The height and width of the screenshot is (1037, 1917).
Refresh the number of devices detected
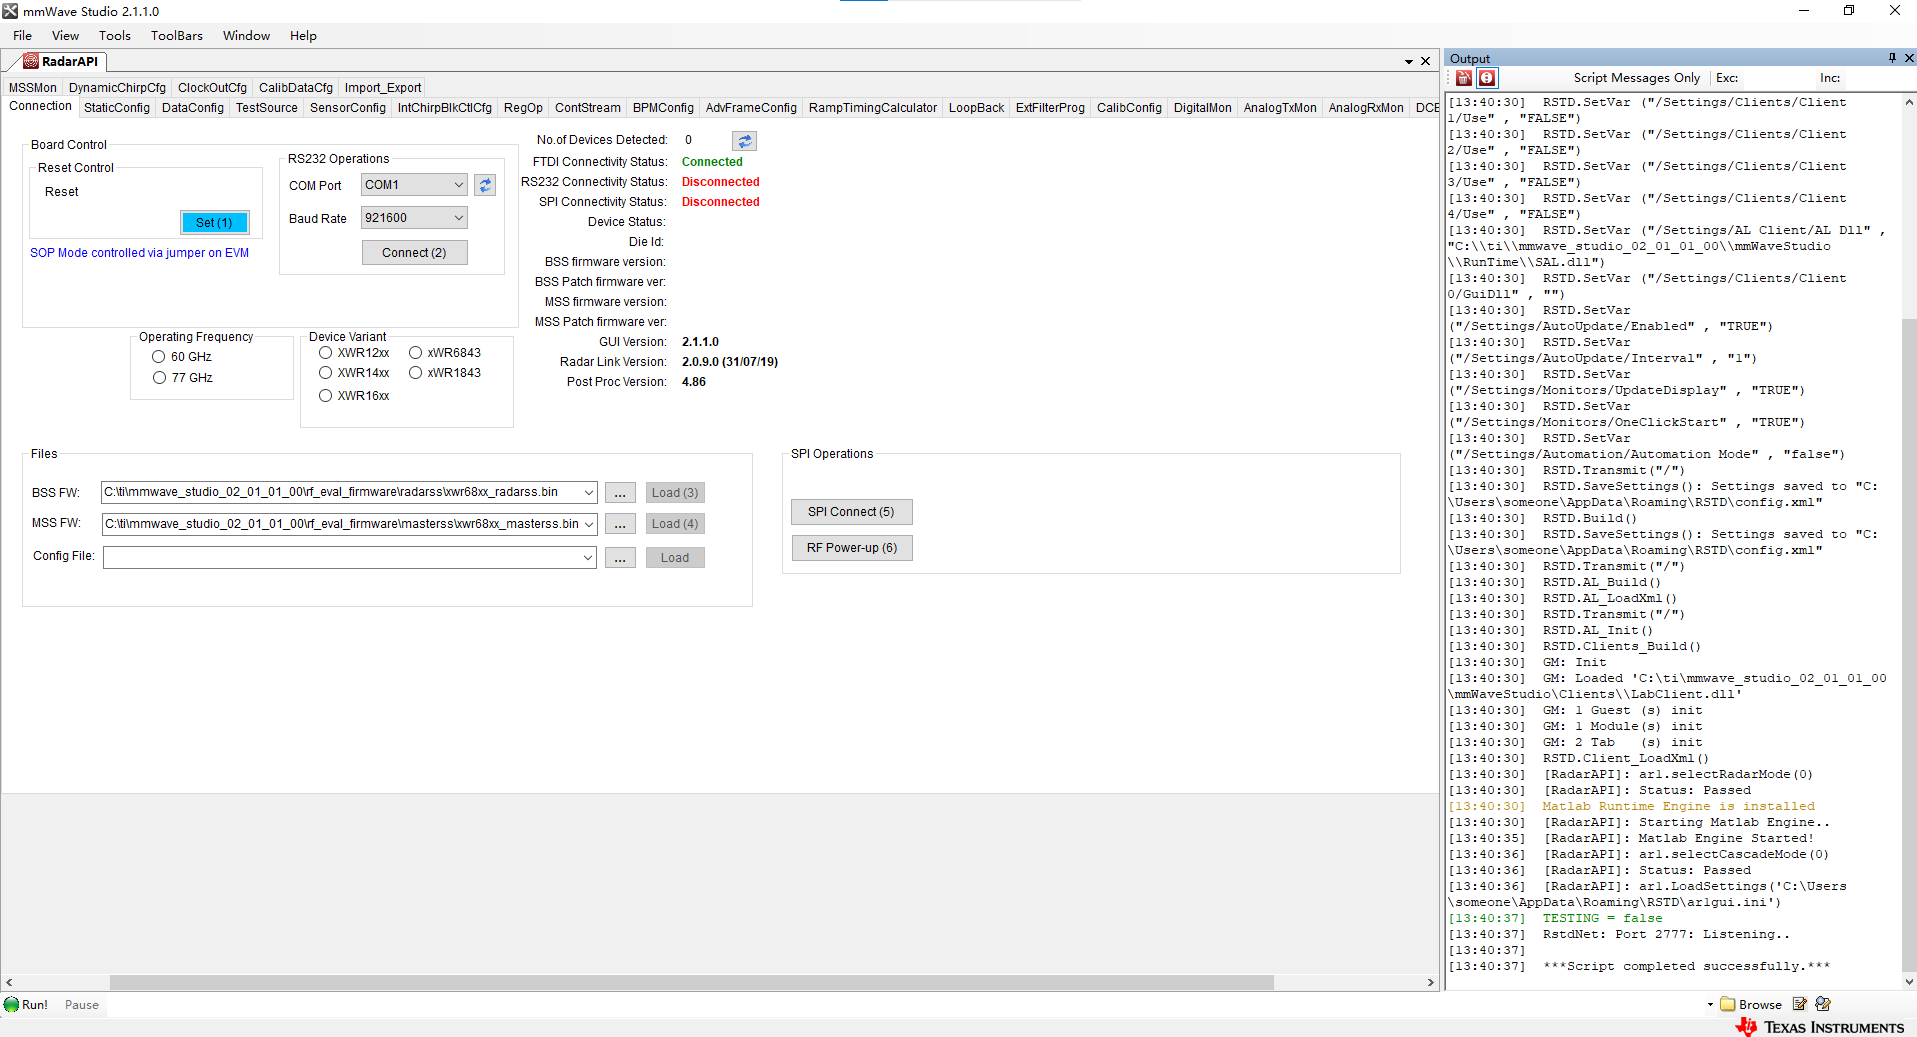(745, 141)
